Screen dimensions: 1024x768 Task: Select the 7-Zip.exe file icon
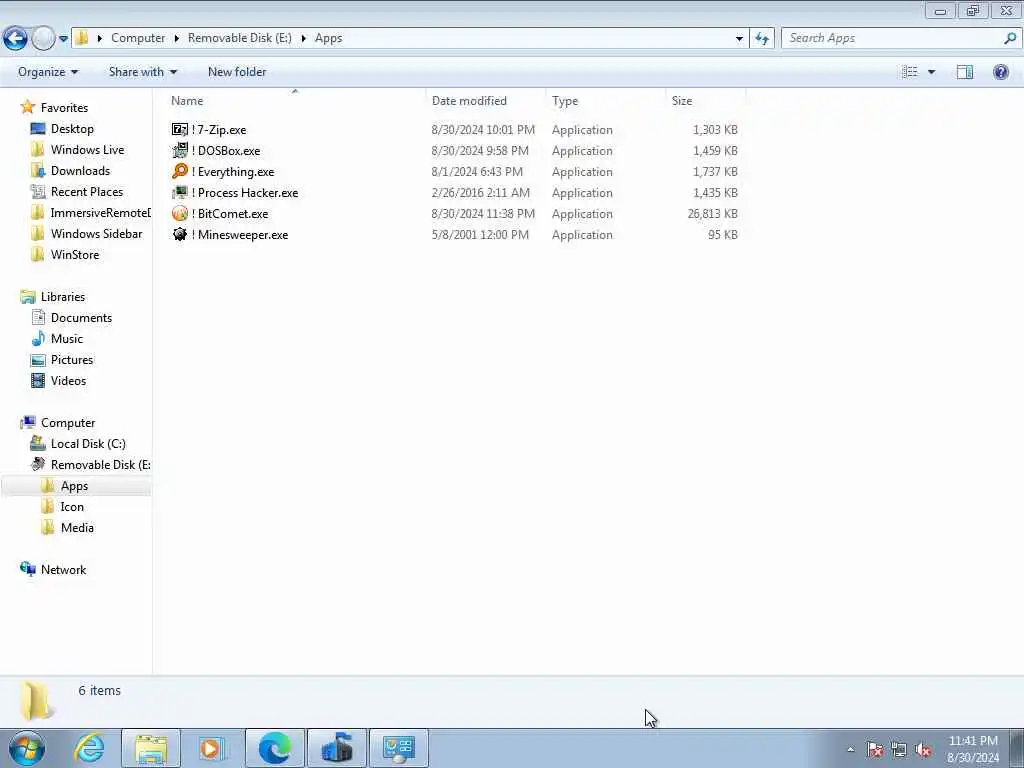point(180,129)
